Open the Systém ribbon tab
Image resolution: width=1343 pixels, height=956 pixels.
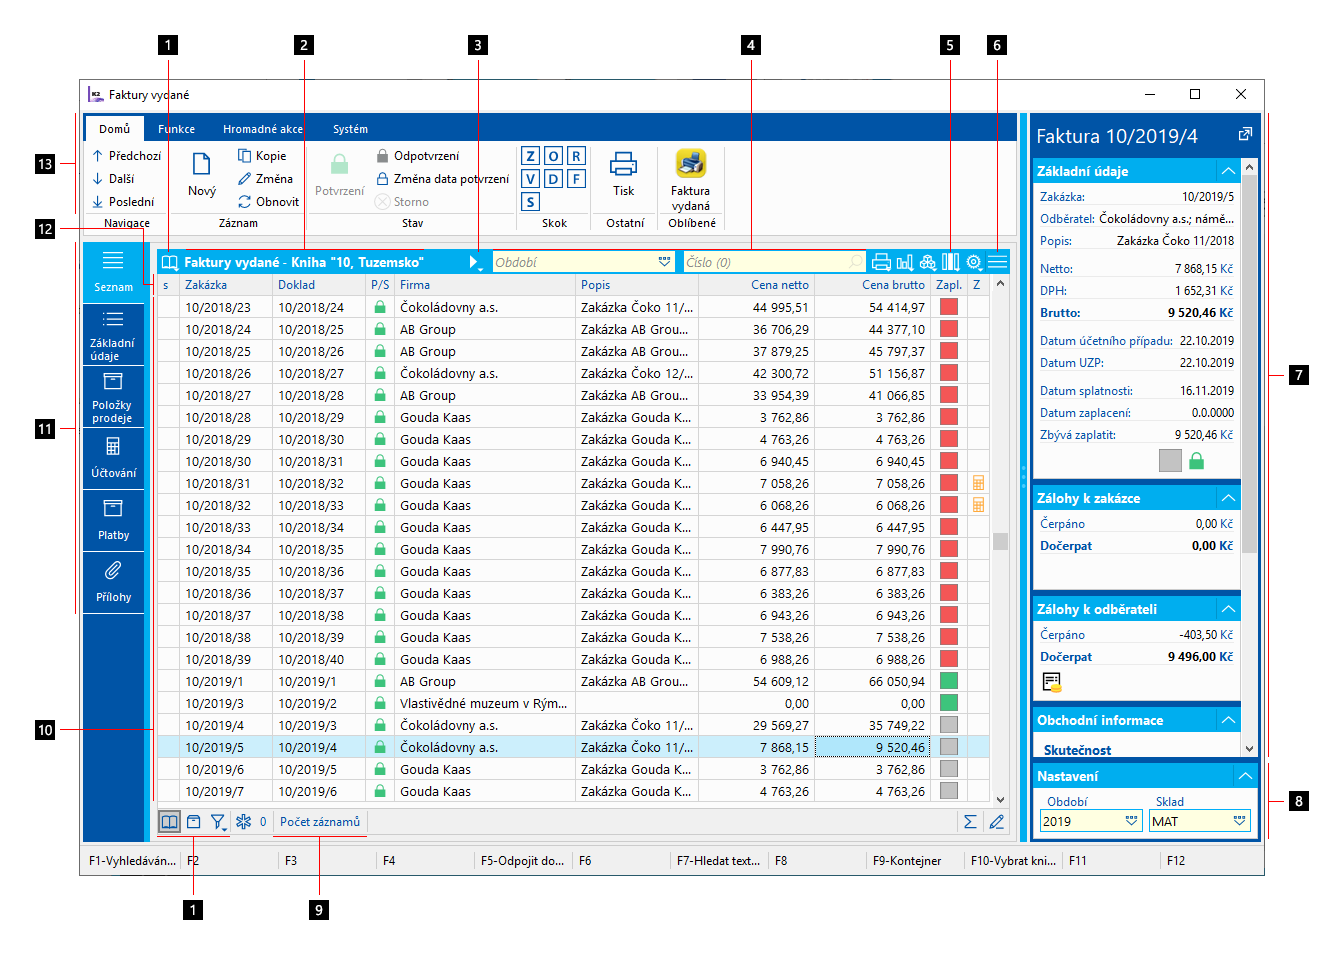pos(350,129)
